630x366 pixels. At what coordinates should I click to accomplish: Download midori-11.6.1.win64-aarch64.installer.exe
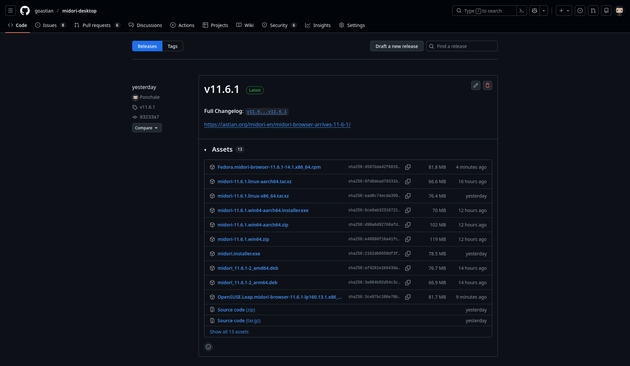coord(263,211)
